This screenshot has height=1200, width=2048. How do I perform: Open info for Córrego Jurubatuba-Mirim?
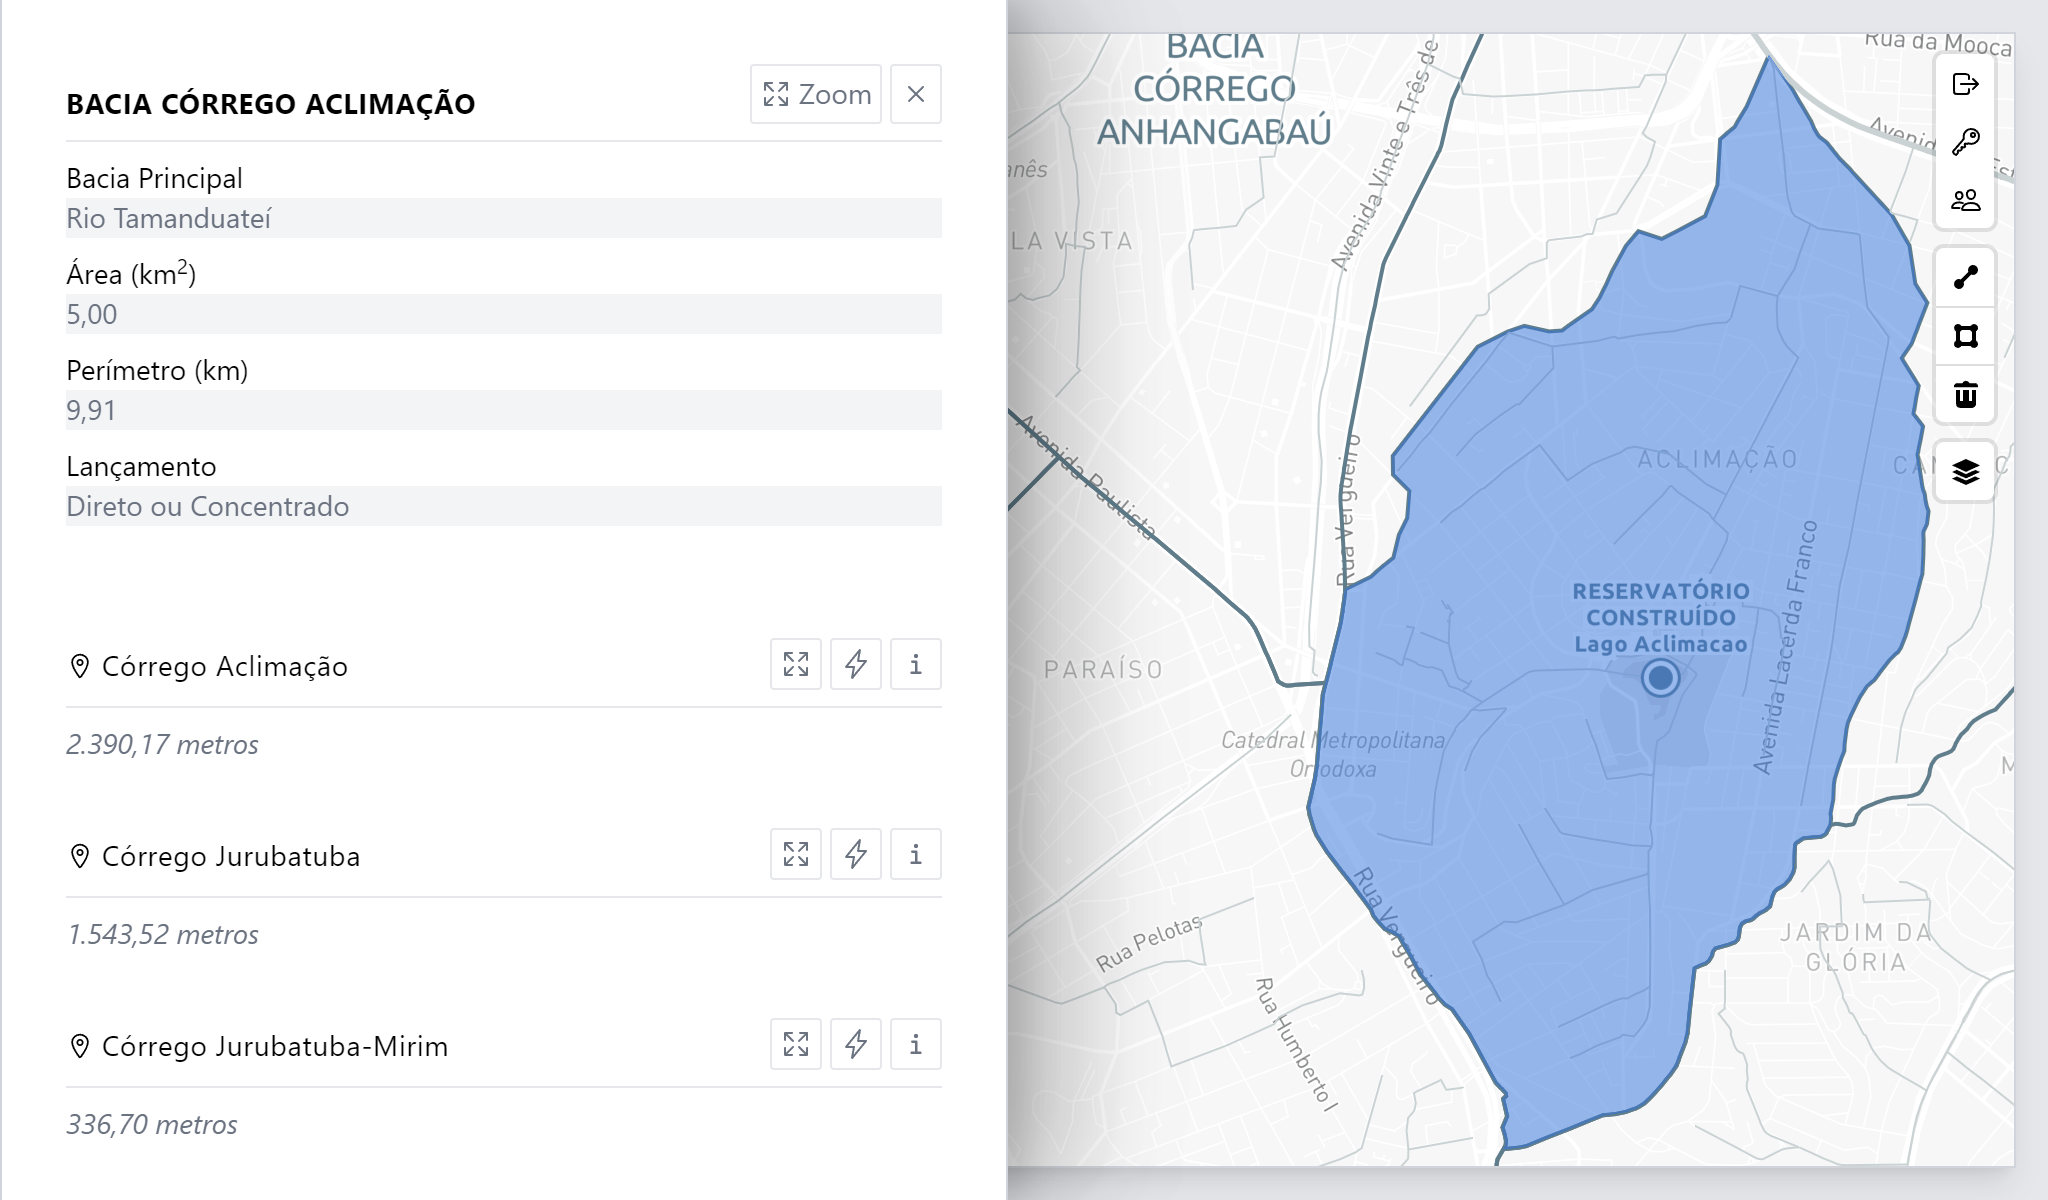point(916,1044)
